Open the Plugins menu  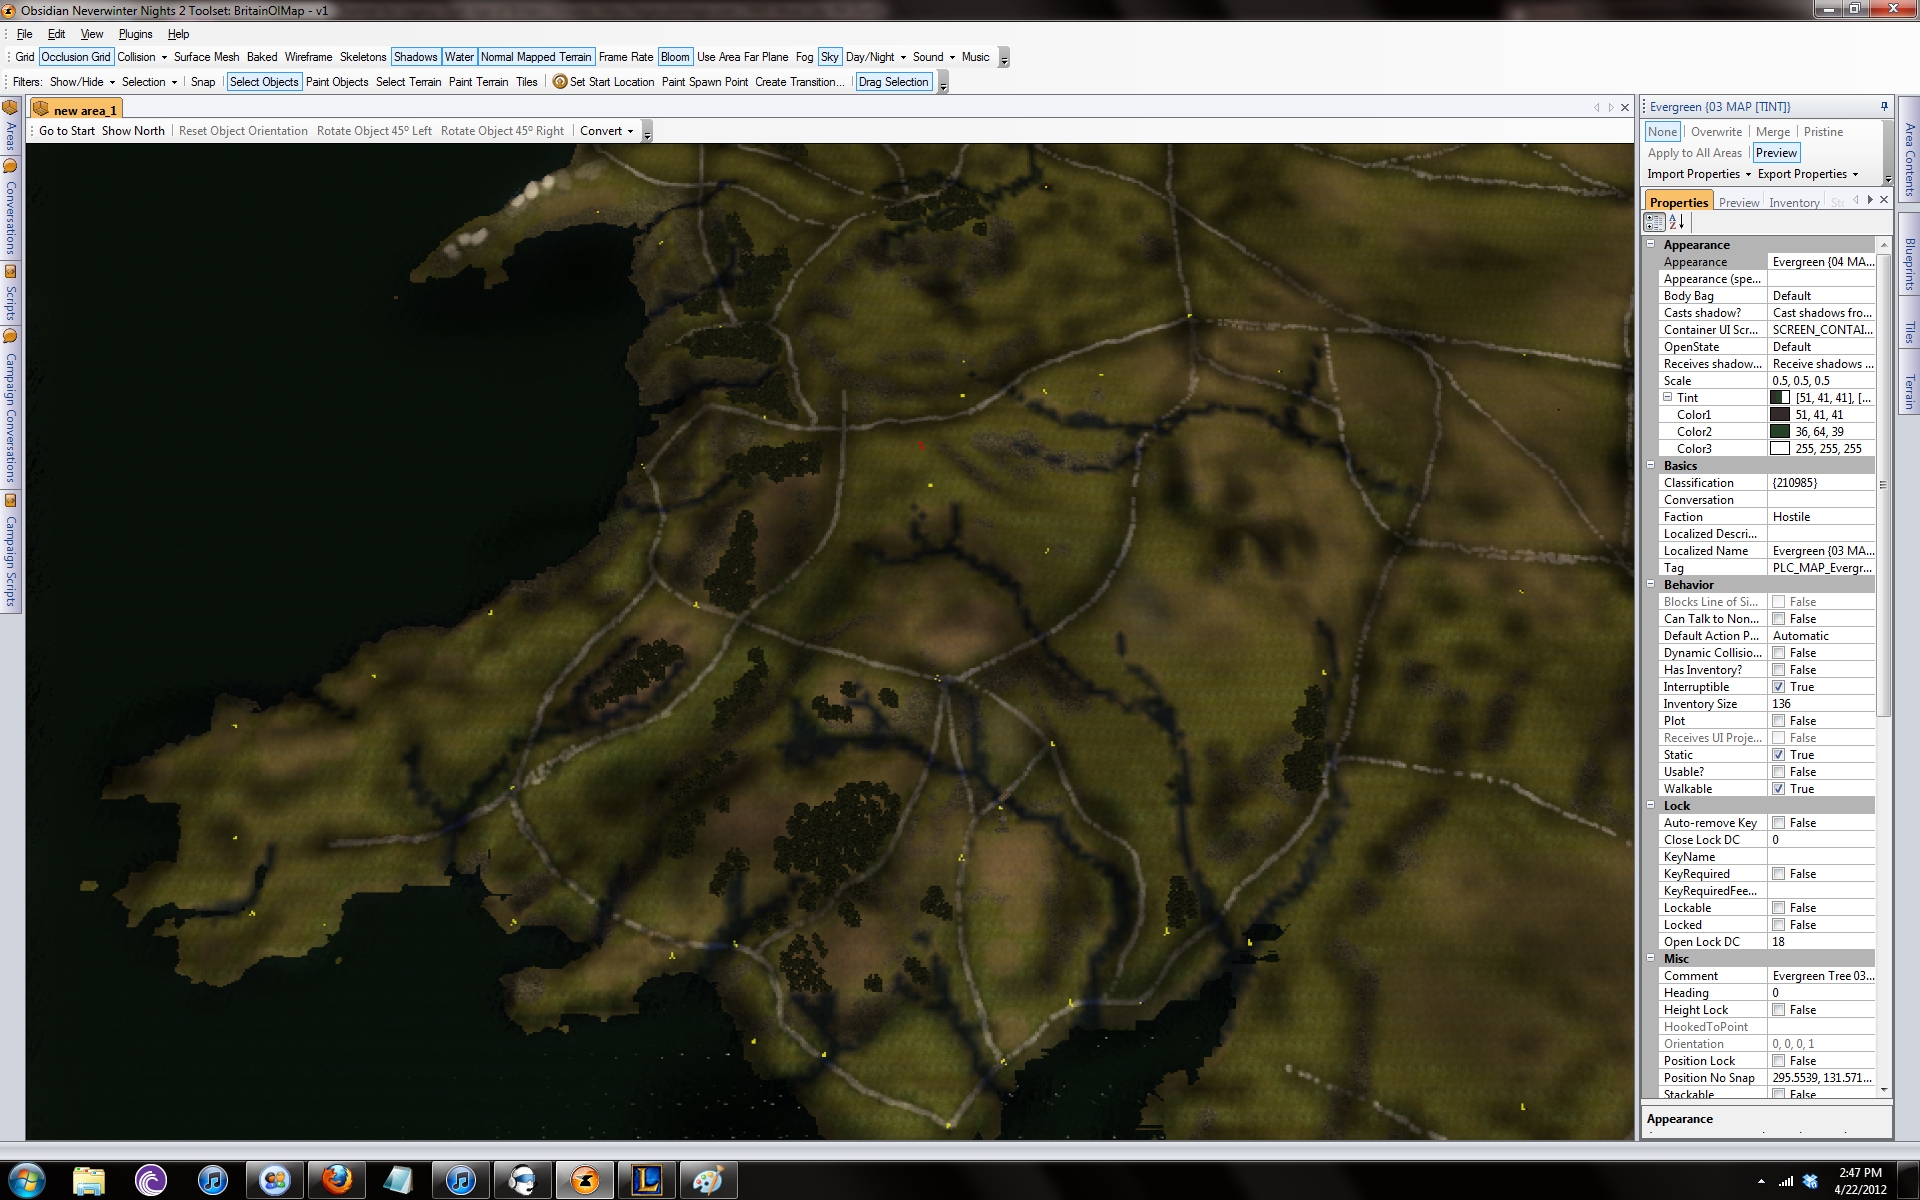pos(135,34)
